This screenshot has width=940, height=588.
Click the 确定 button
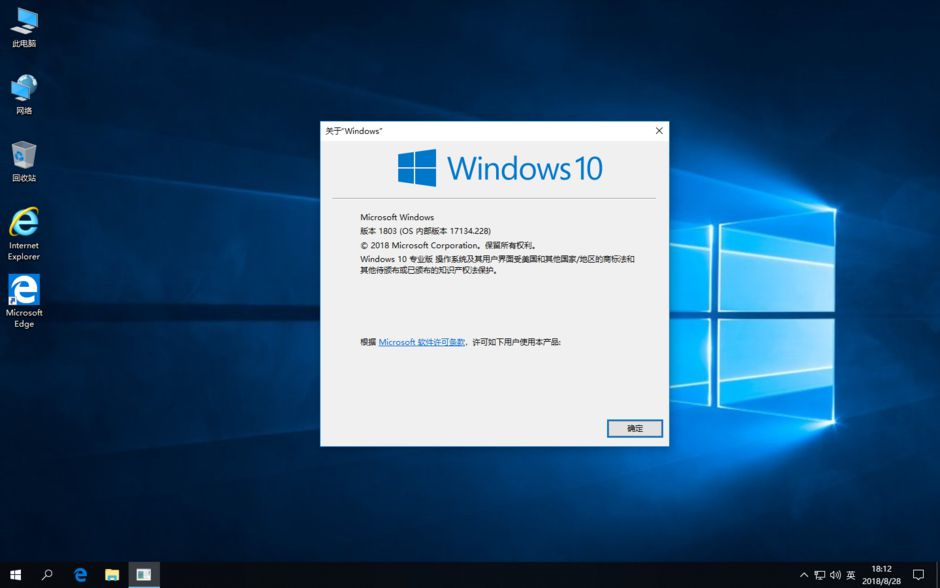[x=635, y=429]
